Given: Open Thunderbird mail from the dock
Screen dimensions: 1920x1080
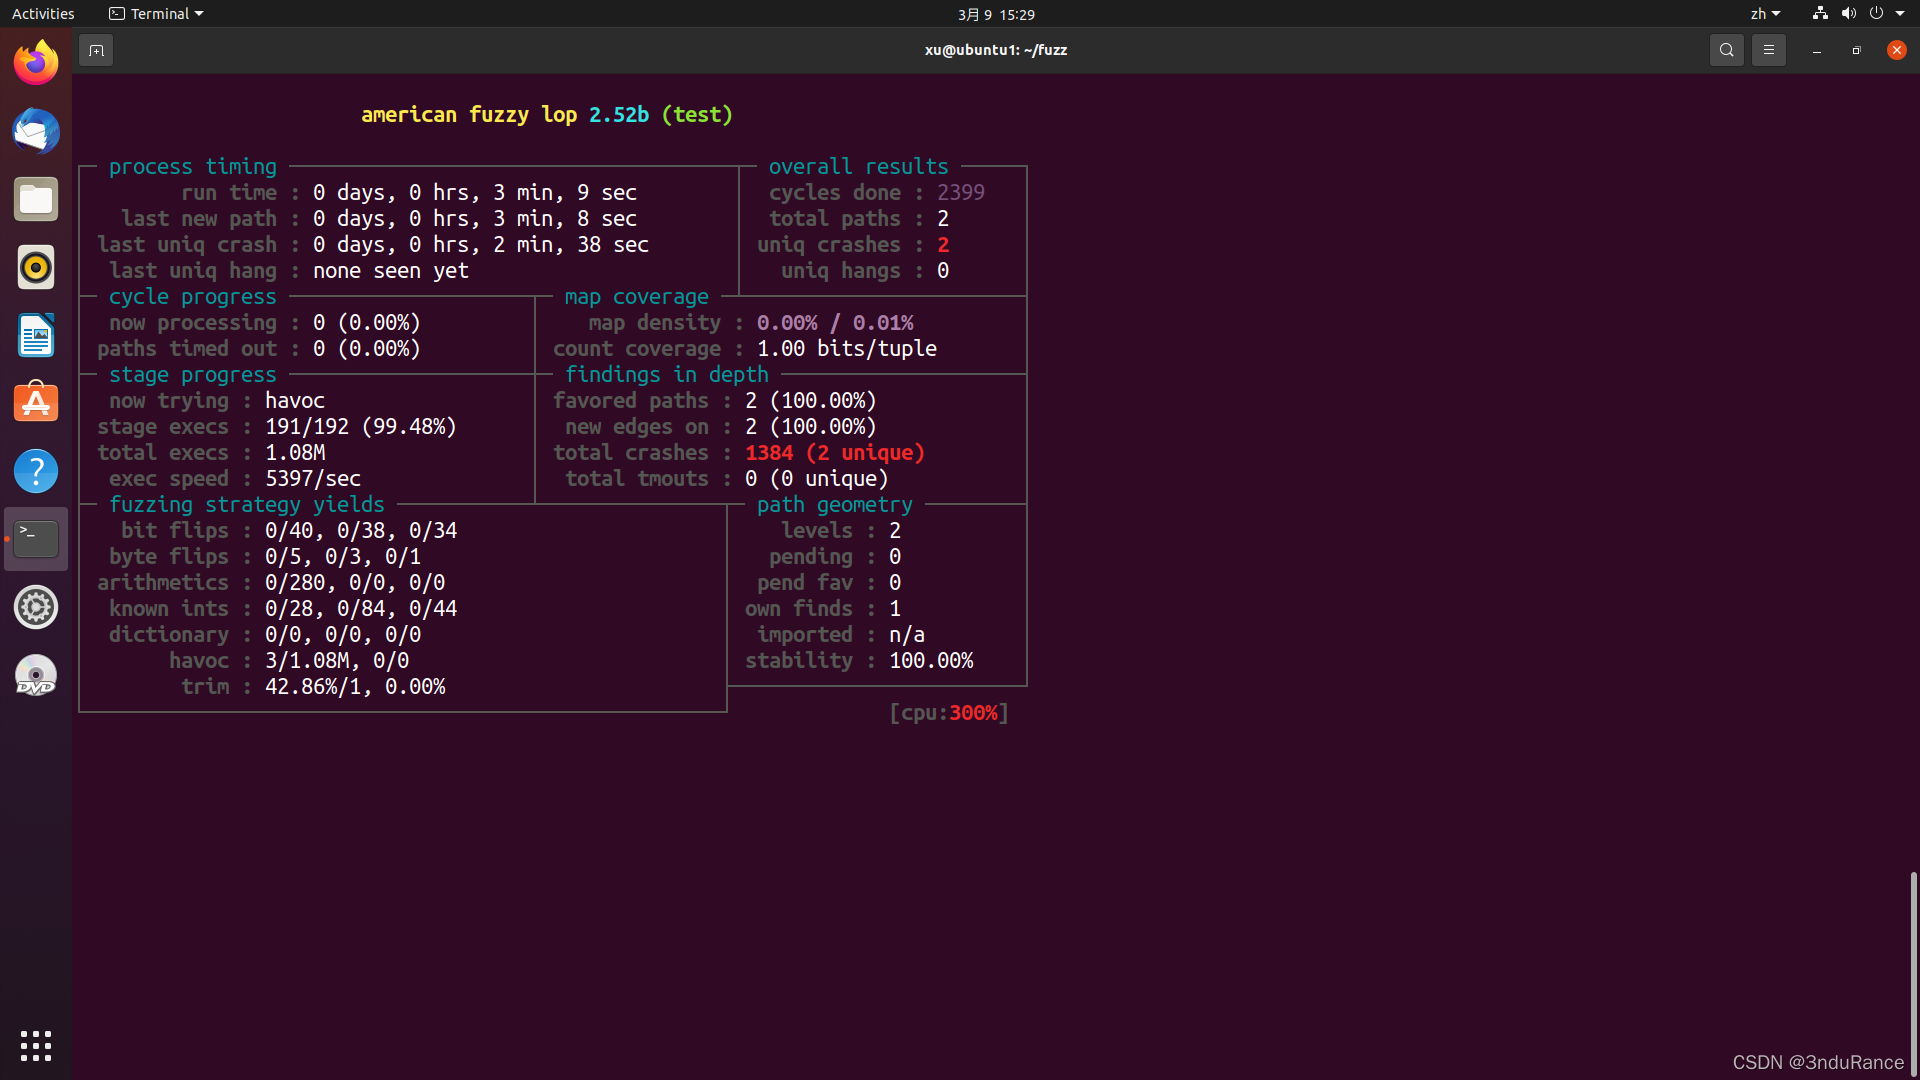Looking at the screenshot, I should pyautogui.click(x=36, y=131).
